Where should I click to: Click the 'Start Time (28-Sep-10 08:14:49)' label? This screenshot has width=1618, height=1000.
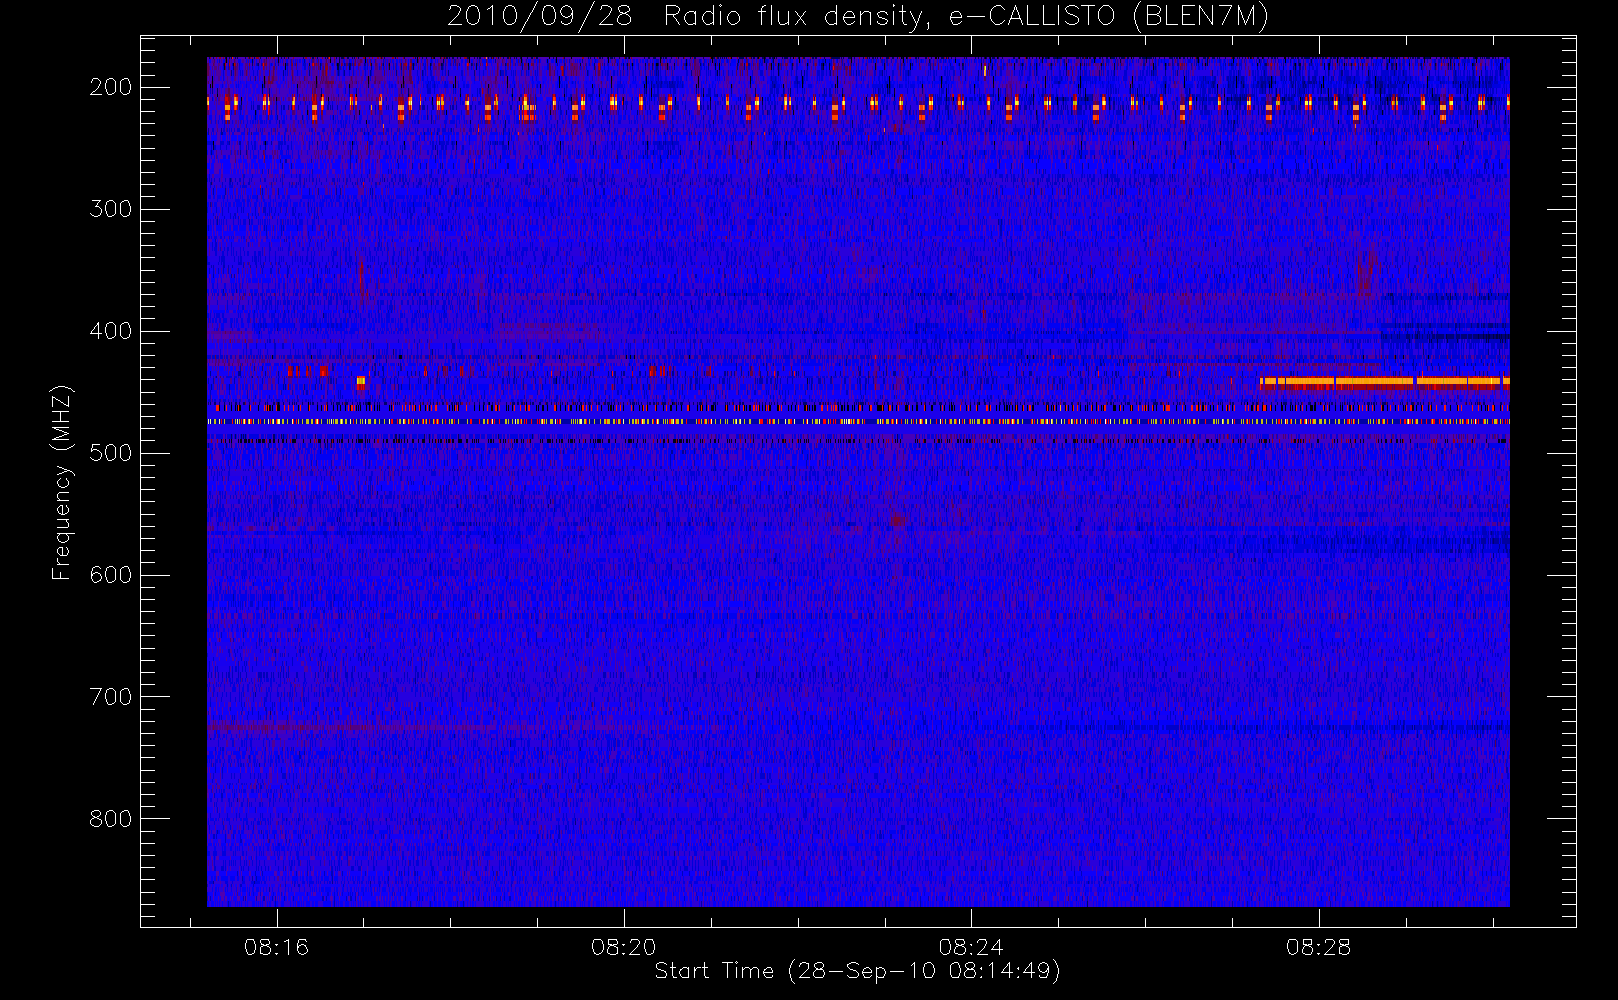click(857, 971)
